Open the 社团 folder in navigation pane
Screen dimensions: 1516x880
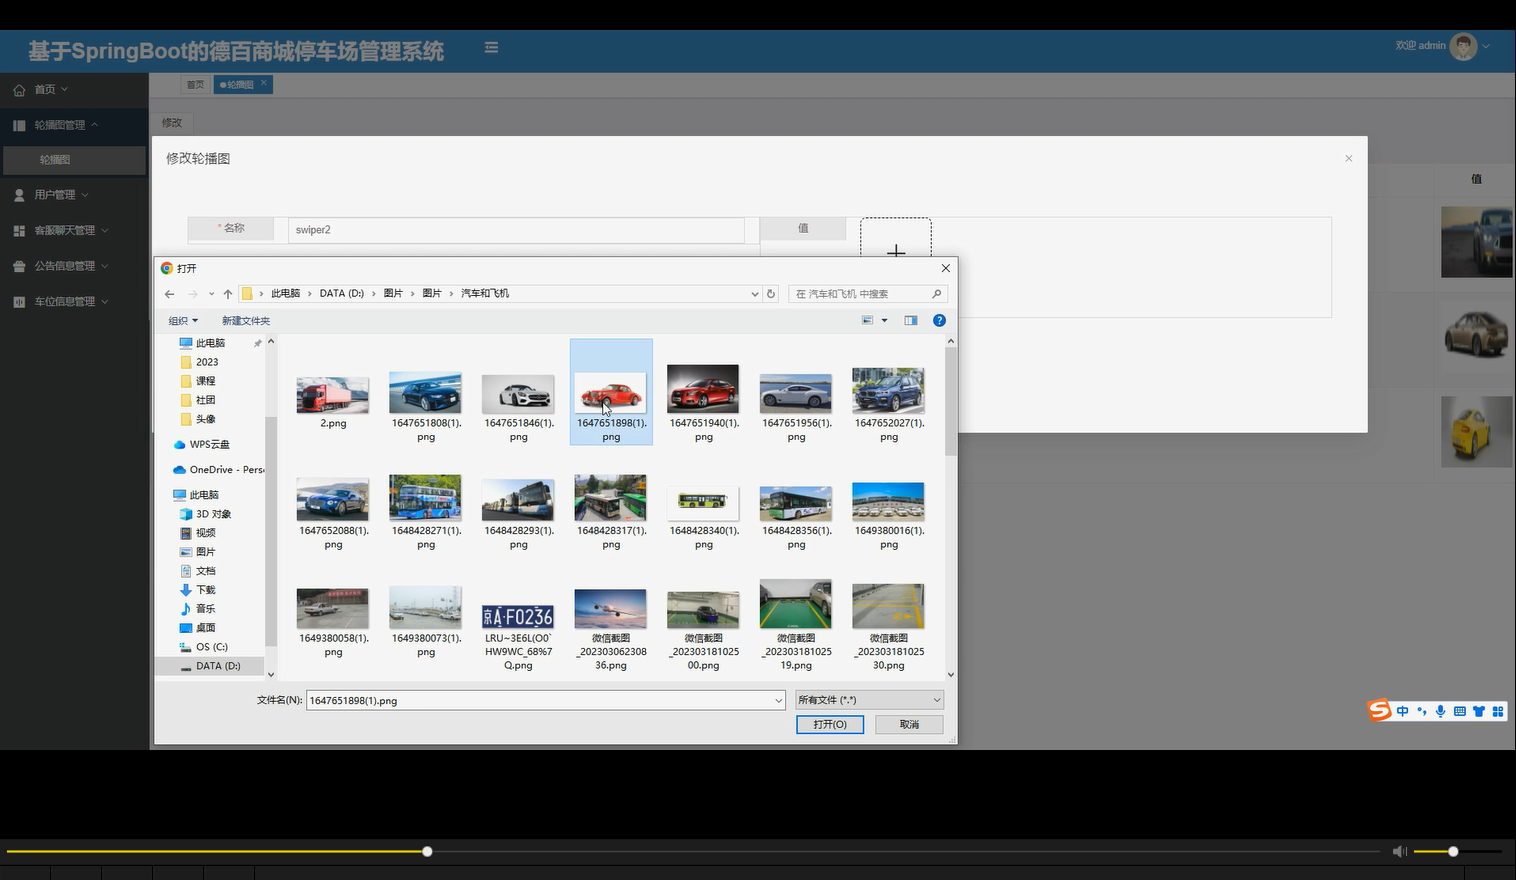tap(205, 400)
